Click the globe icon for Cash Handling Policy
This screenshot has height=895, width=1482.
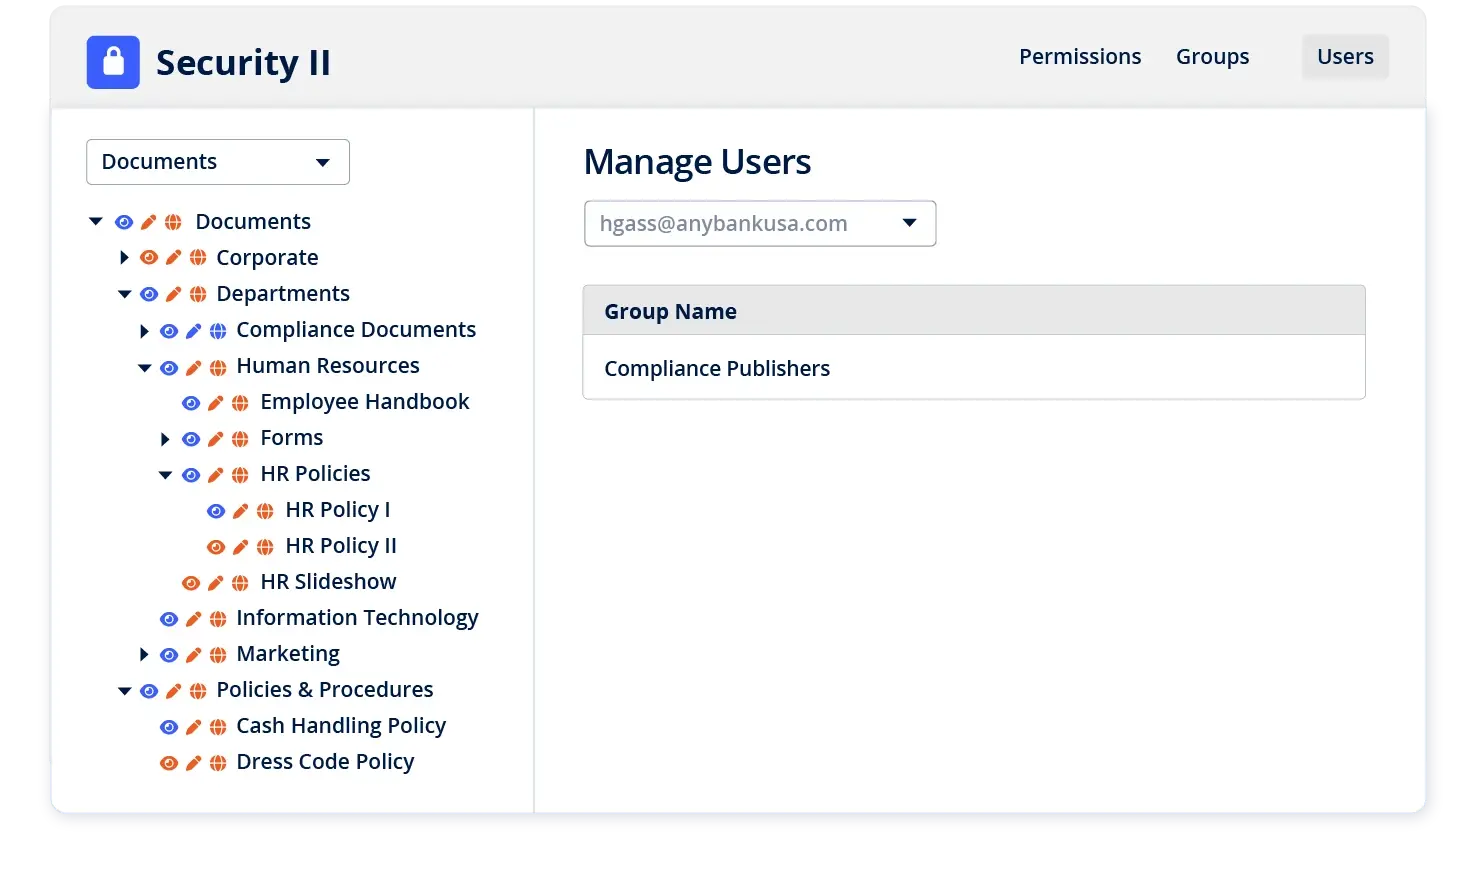[218, 726]
